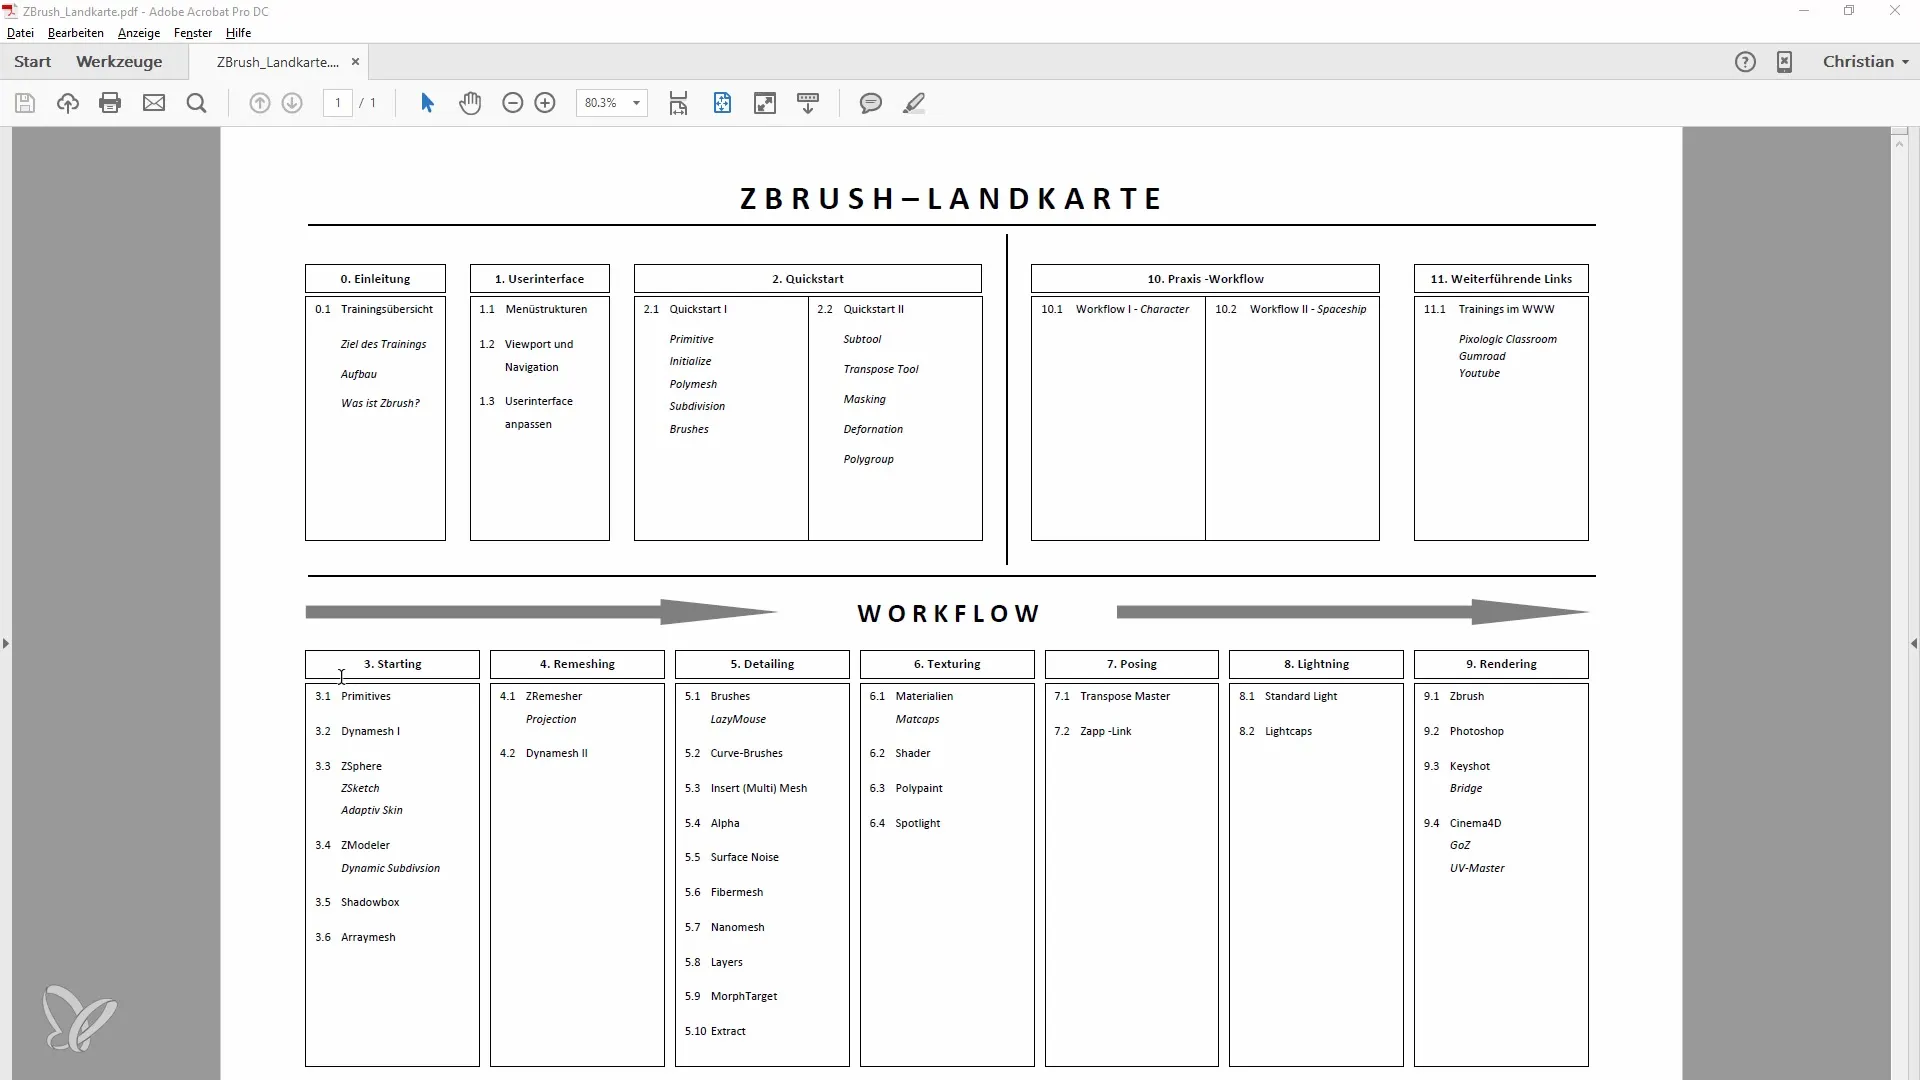The height and width of the screenshot is (1080, 1920).
Task: Click the fit page to window button
Action: pyautogui.click(x=721, y=103)
